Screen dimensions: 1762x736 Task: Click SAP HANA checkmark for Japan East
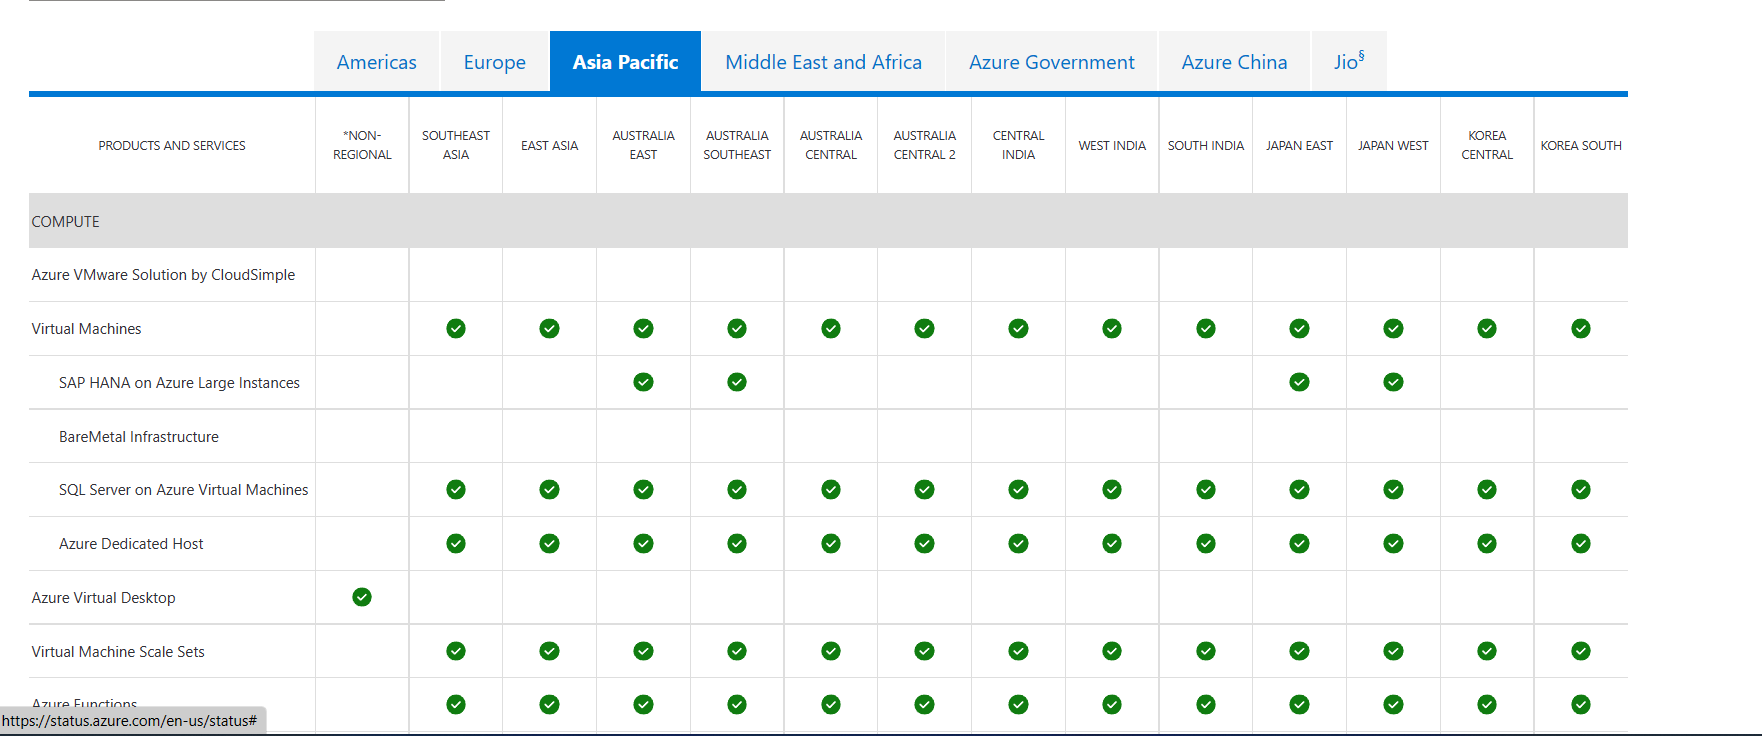[1299, 382]
